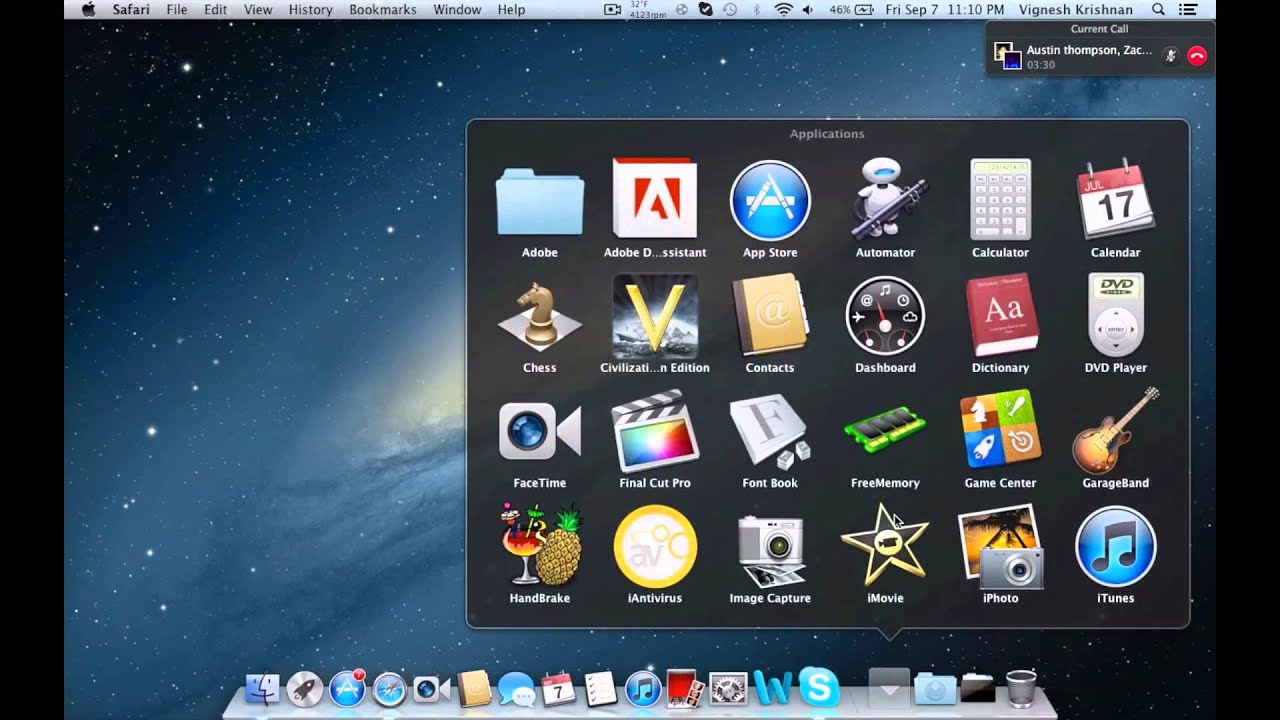Open the File menu

(x=177, y=9)
